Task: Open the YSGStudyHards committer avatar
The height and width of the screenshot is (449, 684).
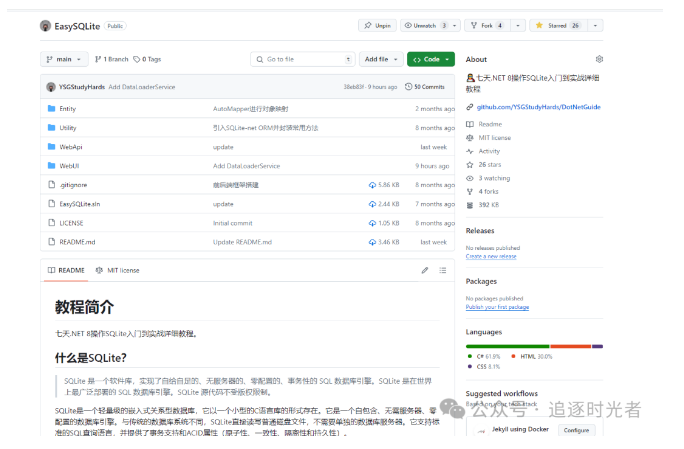Action: click(51, 87)
